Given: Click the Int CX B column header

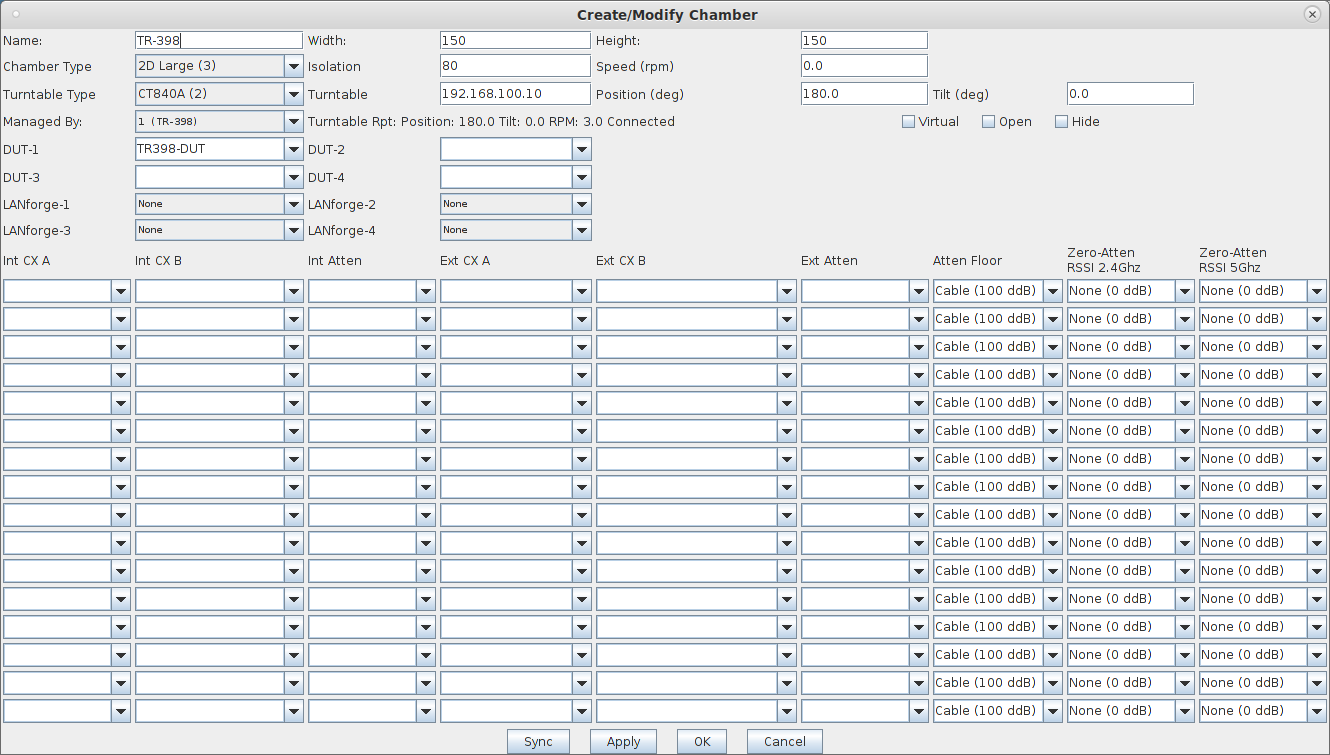Looking at the screenshot, I should pos(158,261).
